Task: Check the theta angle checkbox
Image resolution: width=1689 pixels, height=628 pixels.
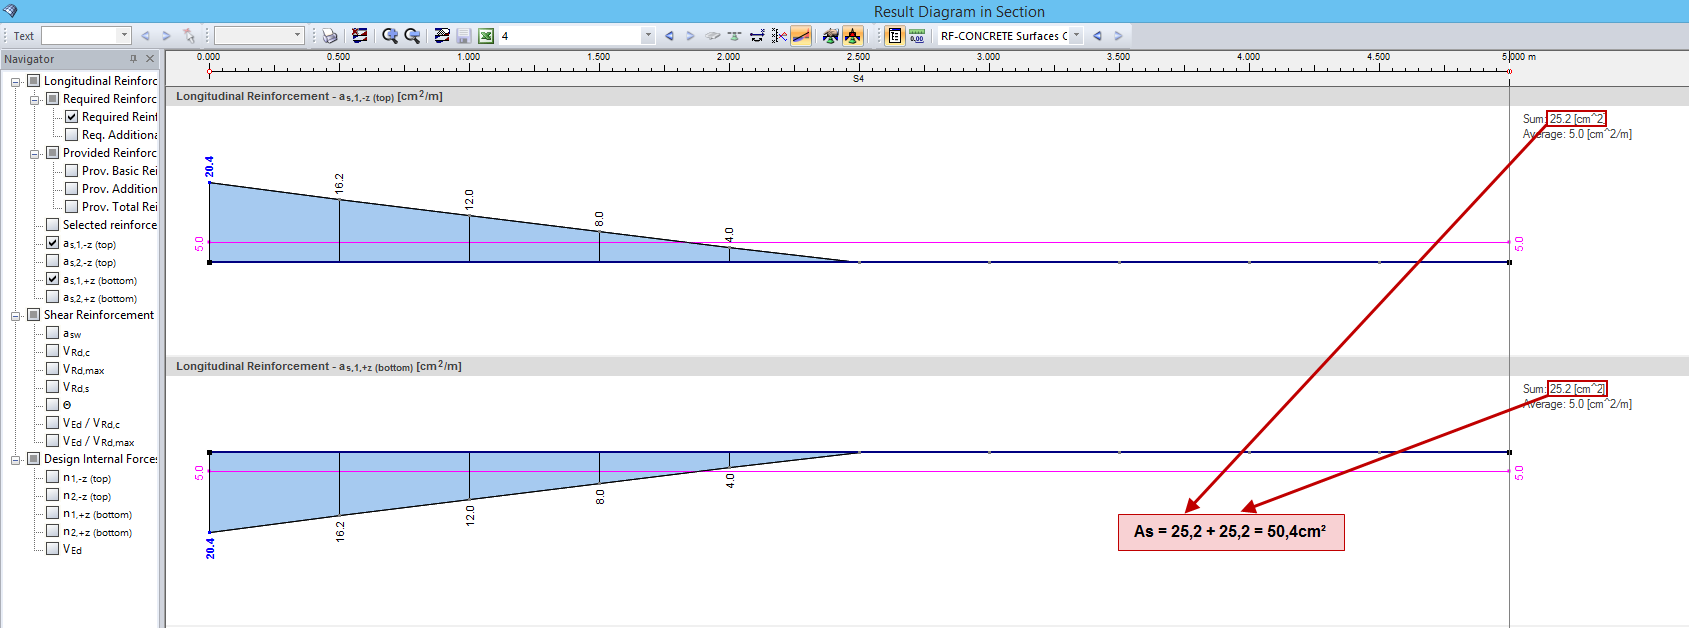Action: pyautogui.click(x=53, y=405)
